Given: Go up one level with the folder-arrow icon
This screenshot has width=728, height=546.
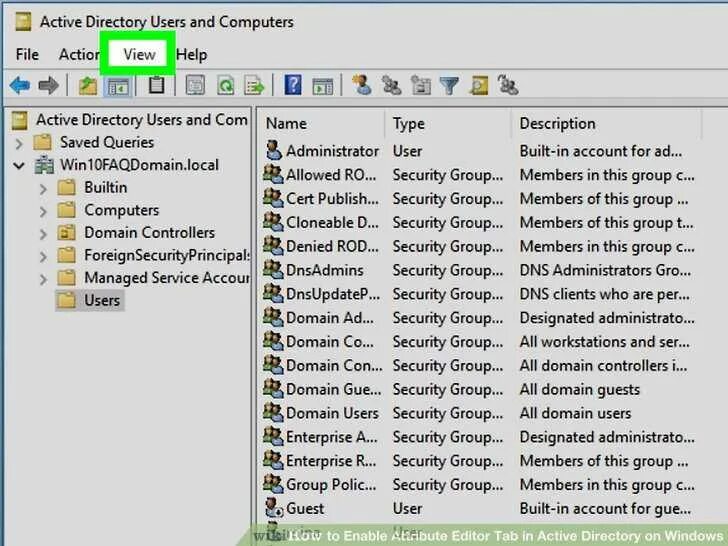Looking at the screenshot, I should pos(87,86).
